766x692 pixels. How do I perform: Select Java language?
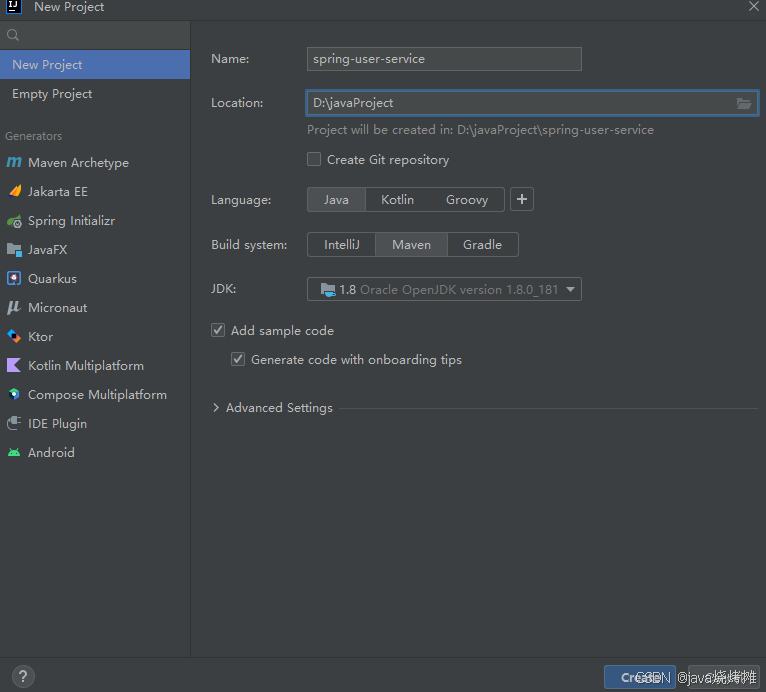point(336,200)
